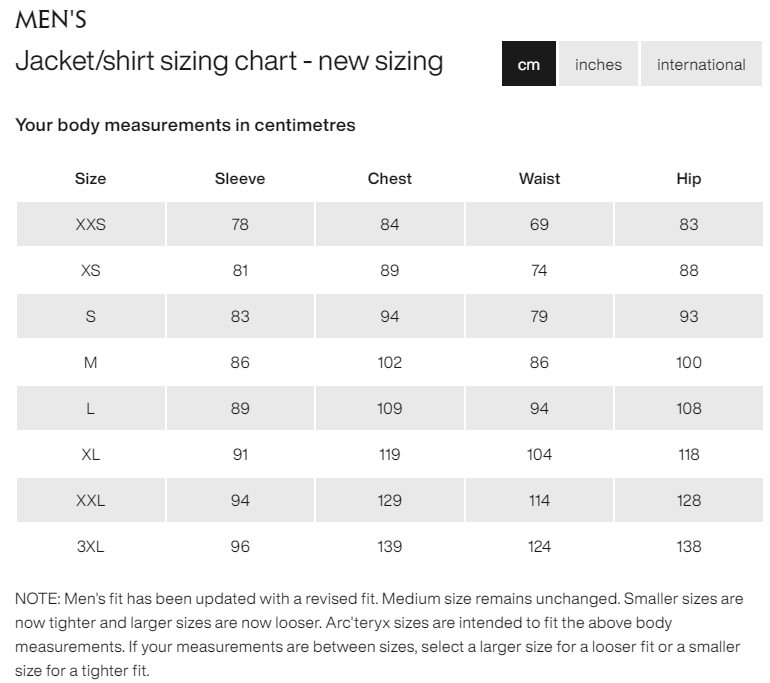Click the NOTE paragraph about revised fit

(380, 635)
